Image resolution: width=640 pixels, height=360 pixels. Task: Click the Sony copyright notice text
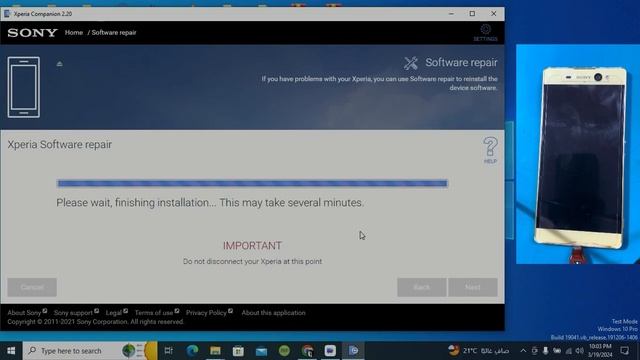point(96,322)
